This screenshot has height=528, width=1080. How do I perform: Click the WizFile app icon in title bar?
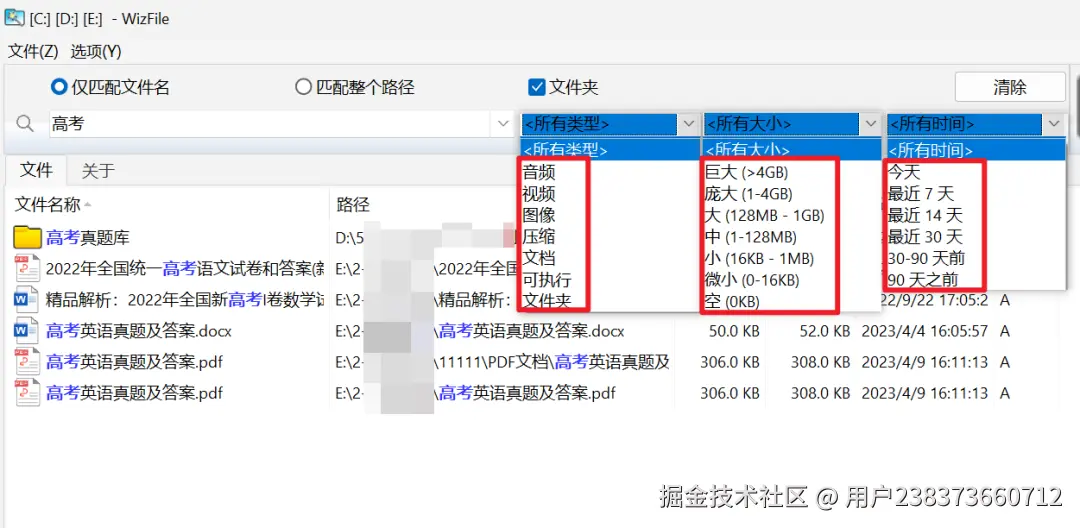[x=14, y=19]
